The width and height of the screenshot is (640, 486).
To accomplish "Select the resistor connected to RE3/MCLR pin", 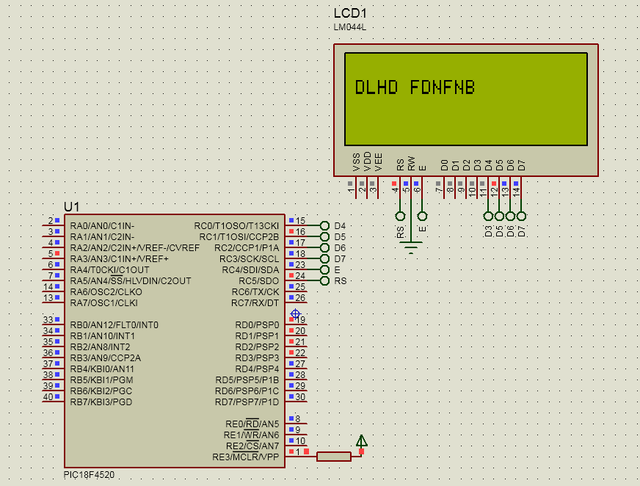I will pyautogui.click(x=334, y=457).
